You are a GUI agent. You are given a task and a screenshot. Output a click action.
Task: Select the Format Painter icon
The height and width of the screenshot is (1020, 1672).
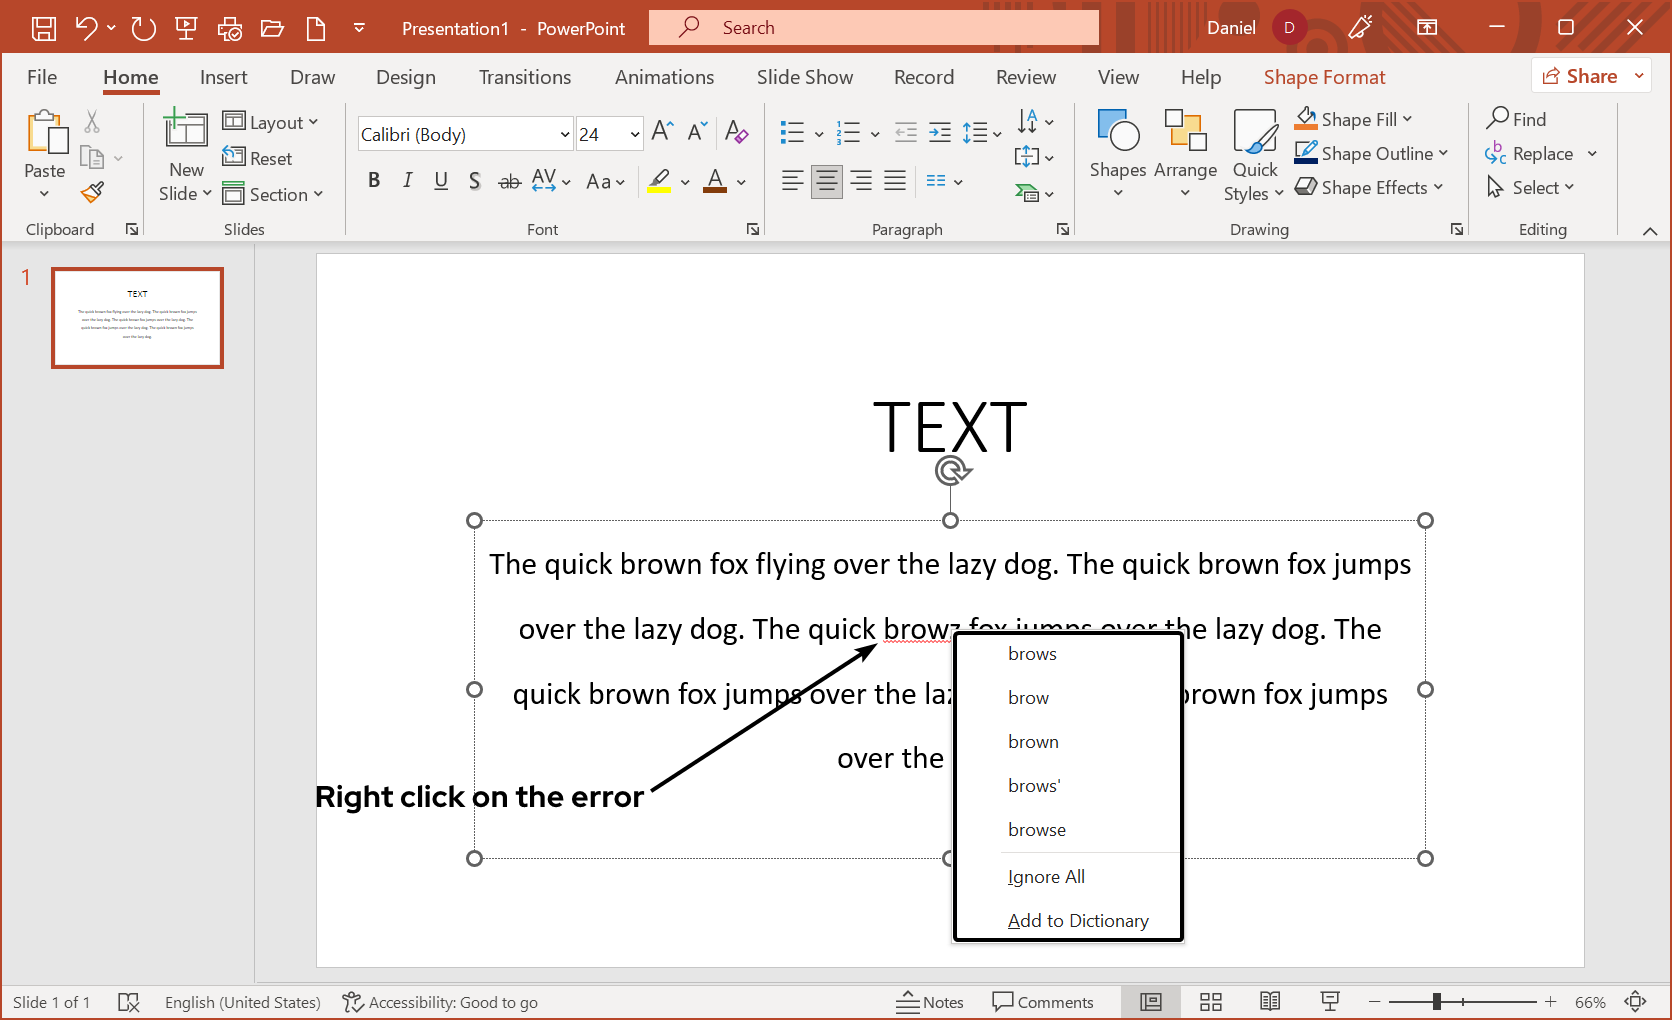point(92,192)
